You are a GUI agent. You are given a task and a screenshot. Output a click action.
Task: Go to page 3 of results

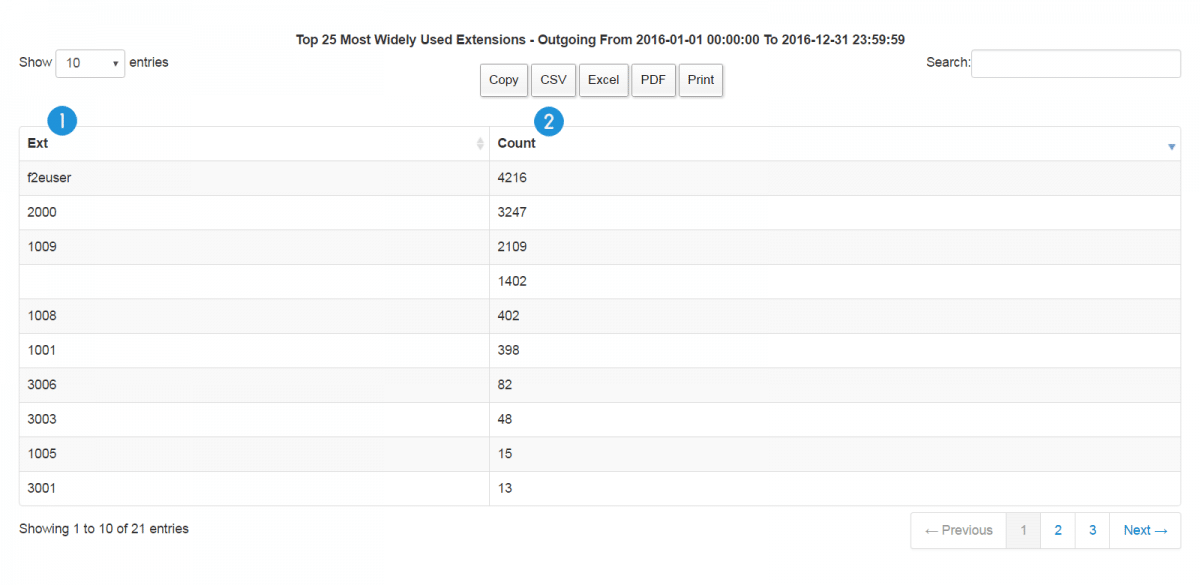pos(1092,530)
